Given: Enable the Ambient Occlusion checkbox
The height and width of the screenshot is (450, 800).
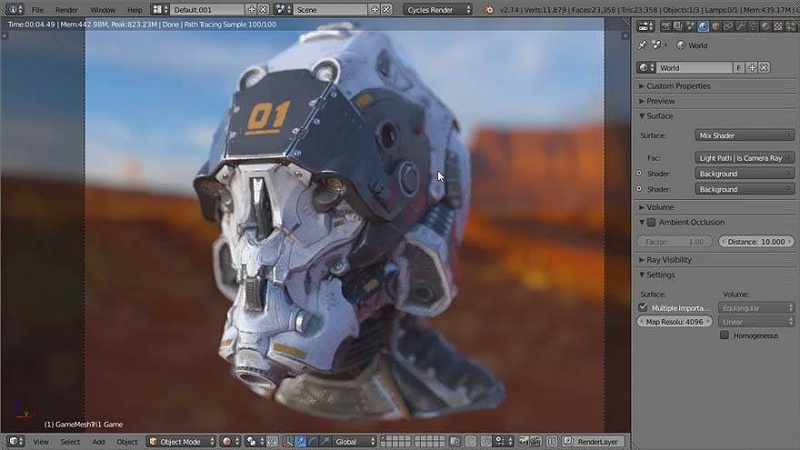Looking at the screenshot, I should (651, 222).
